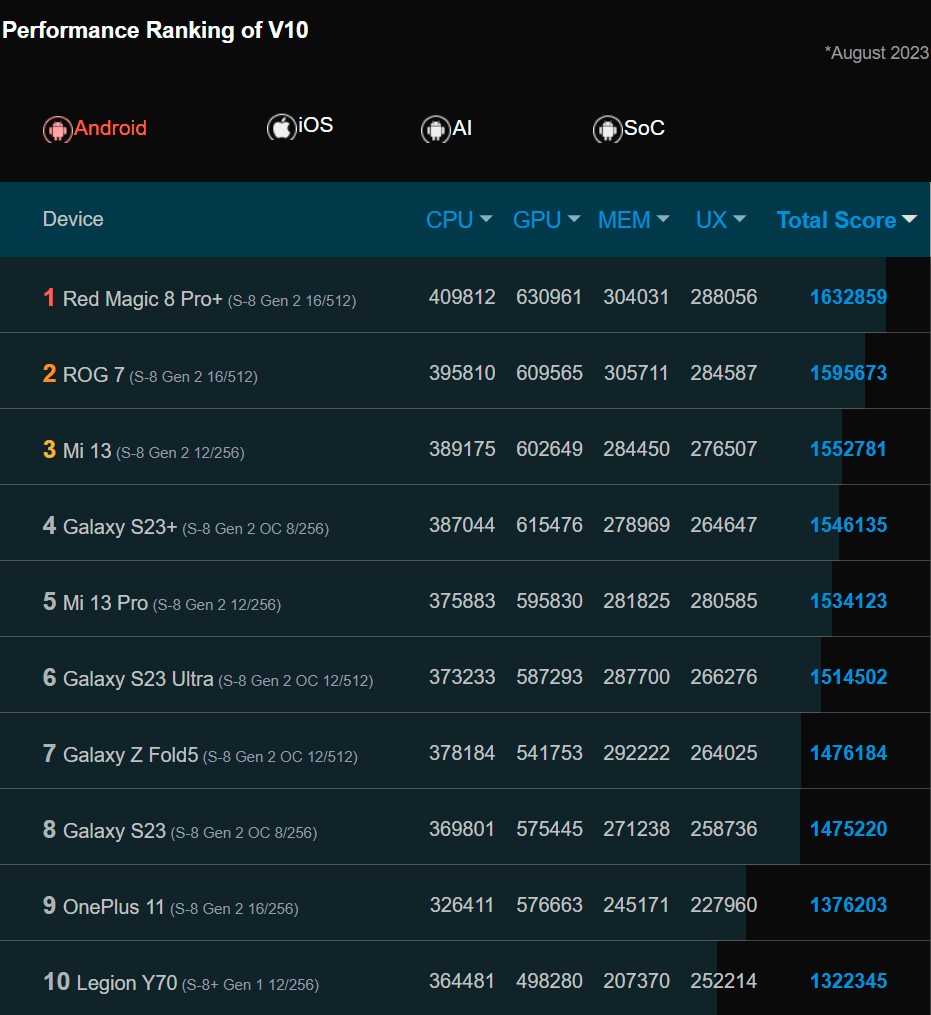Click the robot icon beside AI
Image resolution: width=931 pixels, height=1015 pixels.
[x=435, y=129]
